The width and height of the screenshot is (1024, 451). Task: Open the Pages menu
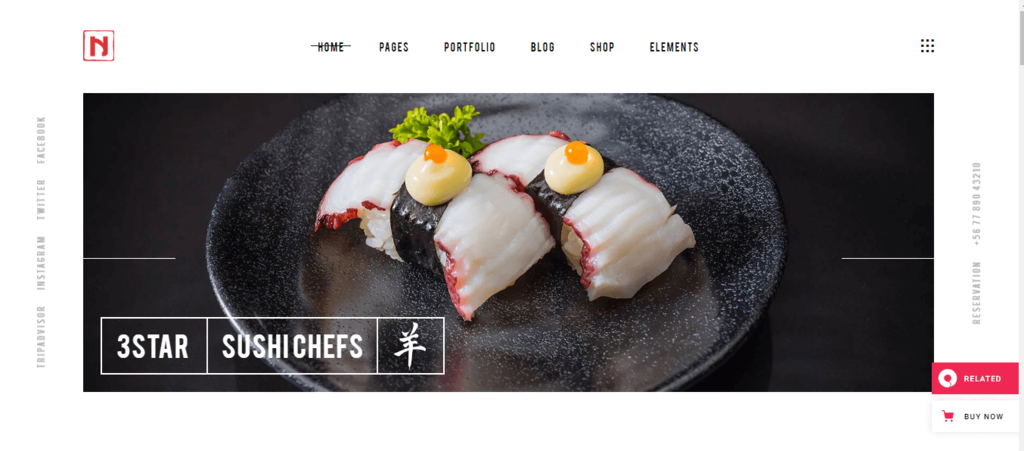[394, 47]
